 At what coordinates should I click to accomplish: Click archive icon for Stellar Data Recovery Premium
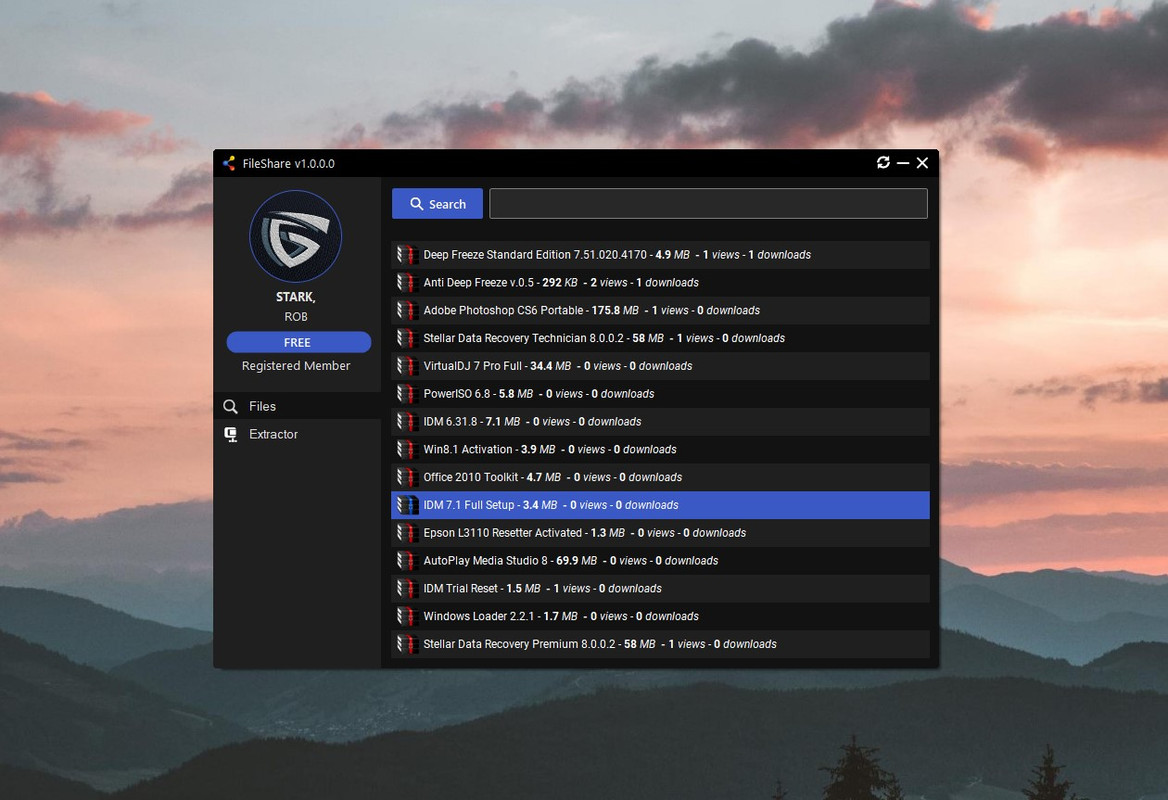[x=407, y=644]
